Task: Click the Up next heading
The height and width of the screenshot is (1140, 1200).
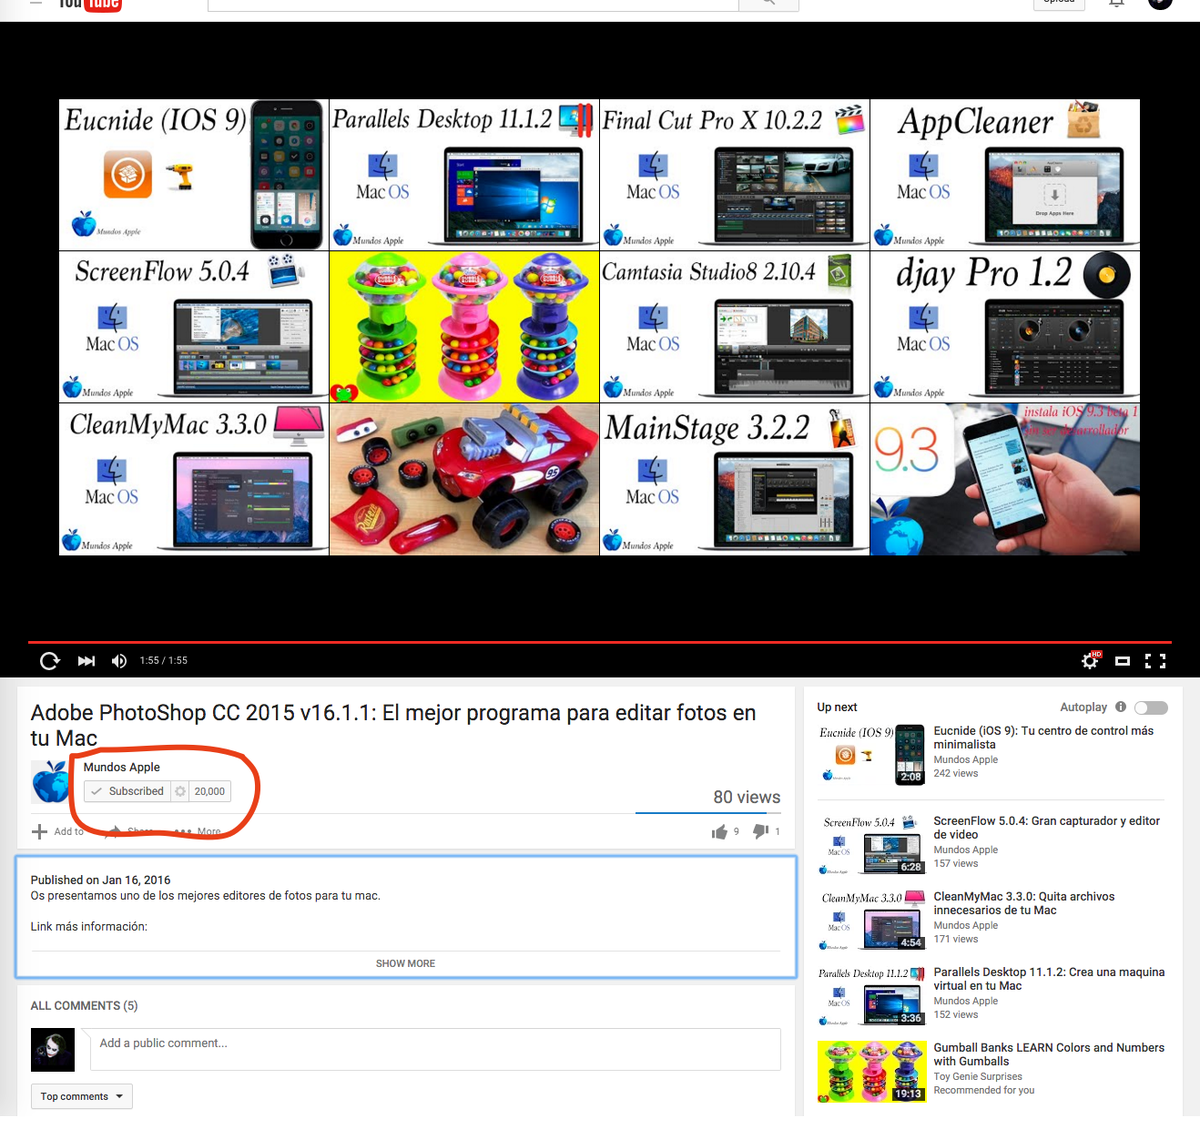Action: tap(837, 707)
